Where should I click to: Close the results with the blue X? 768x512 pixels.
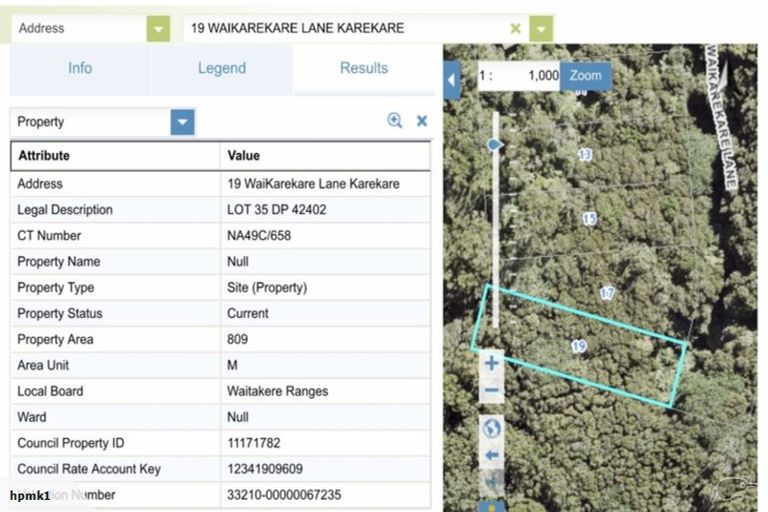(422, 121)
